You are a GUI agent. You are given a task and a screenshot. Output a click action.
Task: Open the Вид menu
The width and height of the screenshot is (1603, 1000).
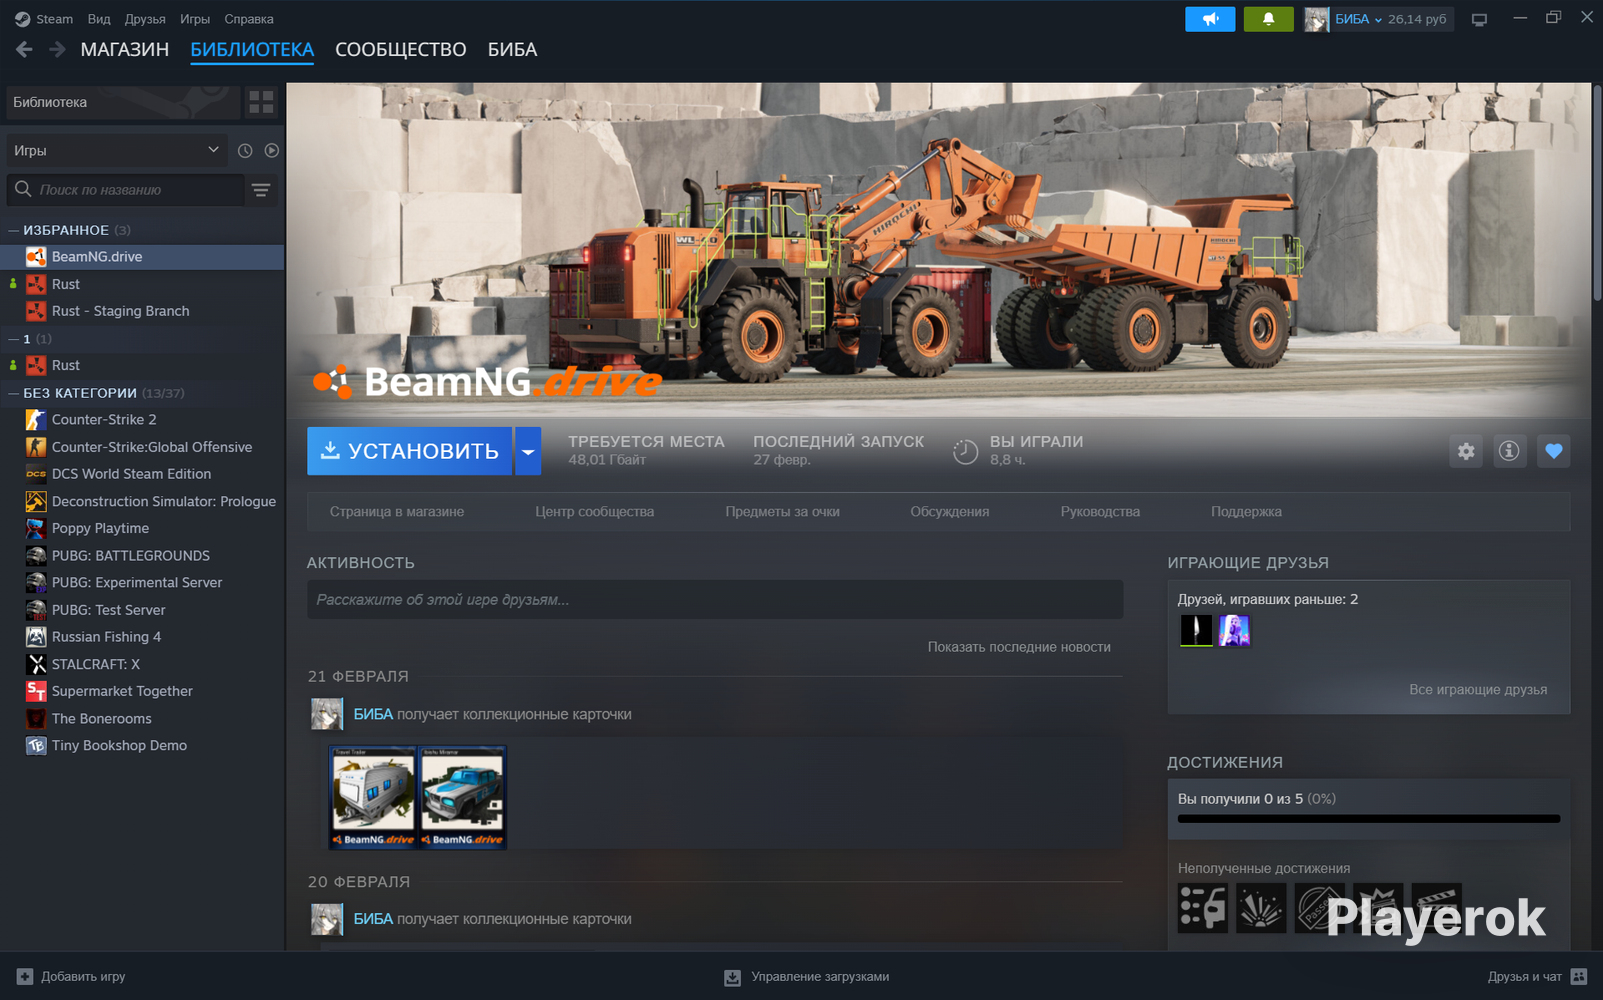pos(99,19)
